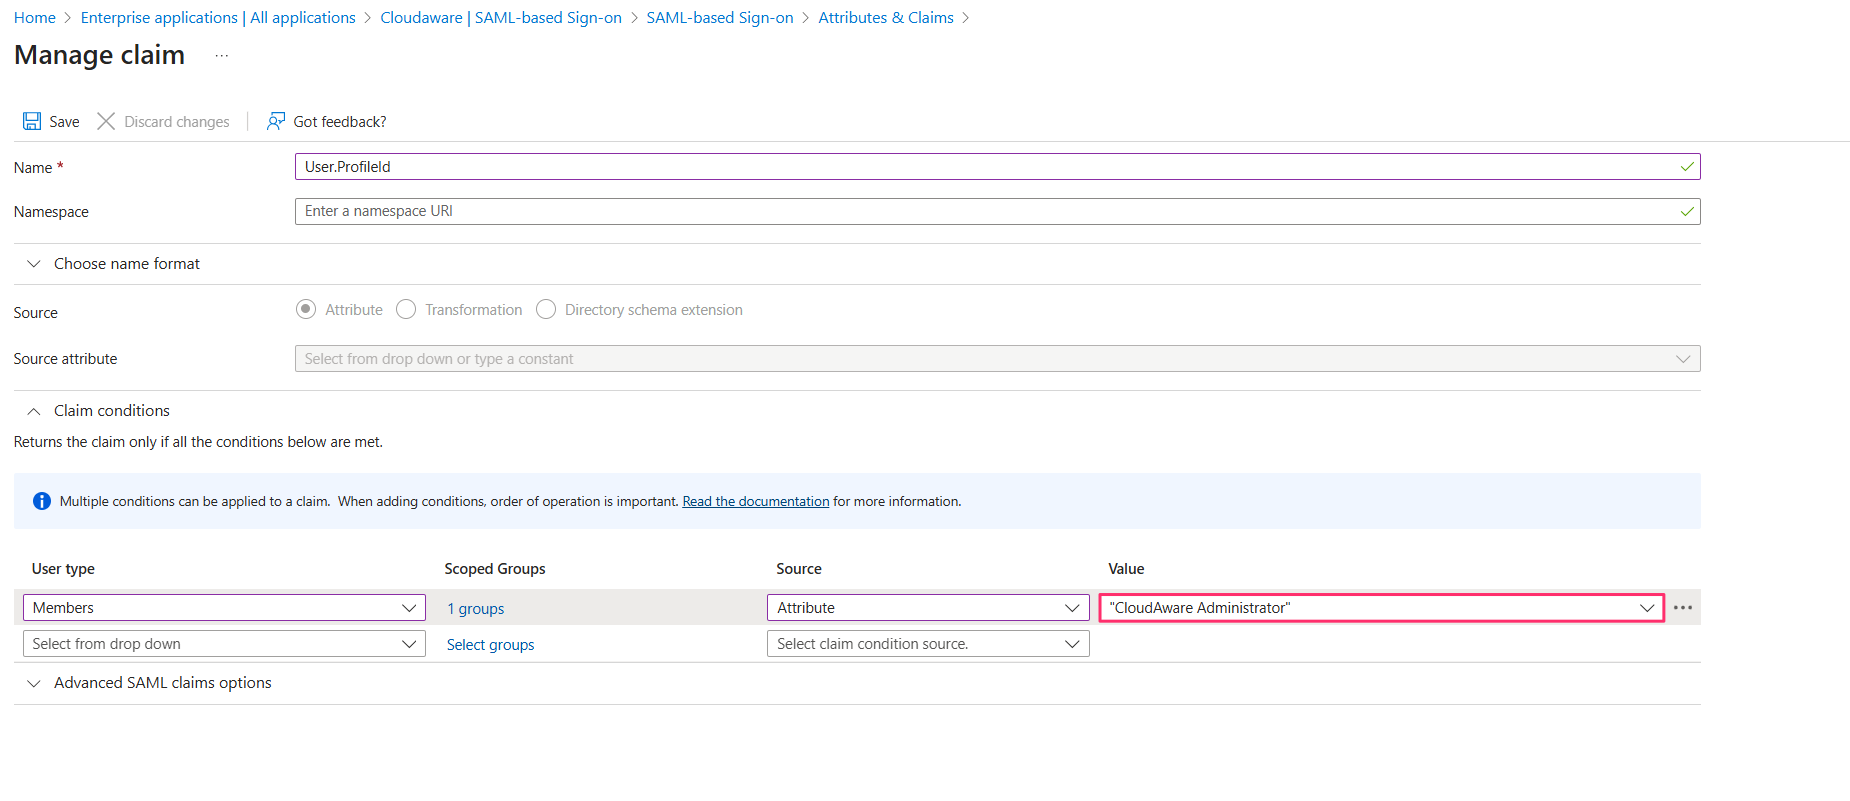Open the ellipsis menu beside Manage claim title

tap(222, 56)
